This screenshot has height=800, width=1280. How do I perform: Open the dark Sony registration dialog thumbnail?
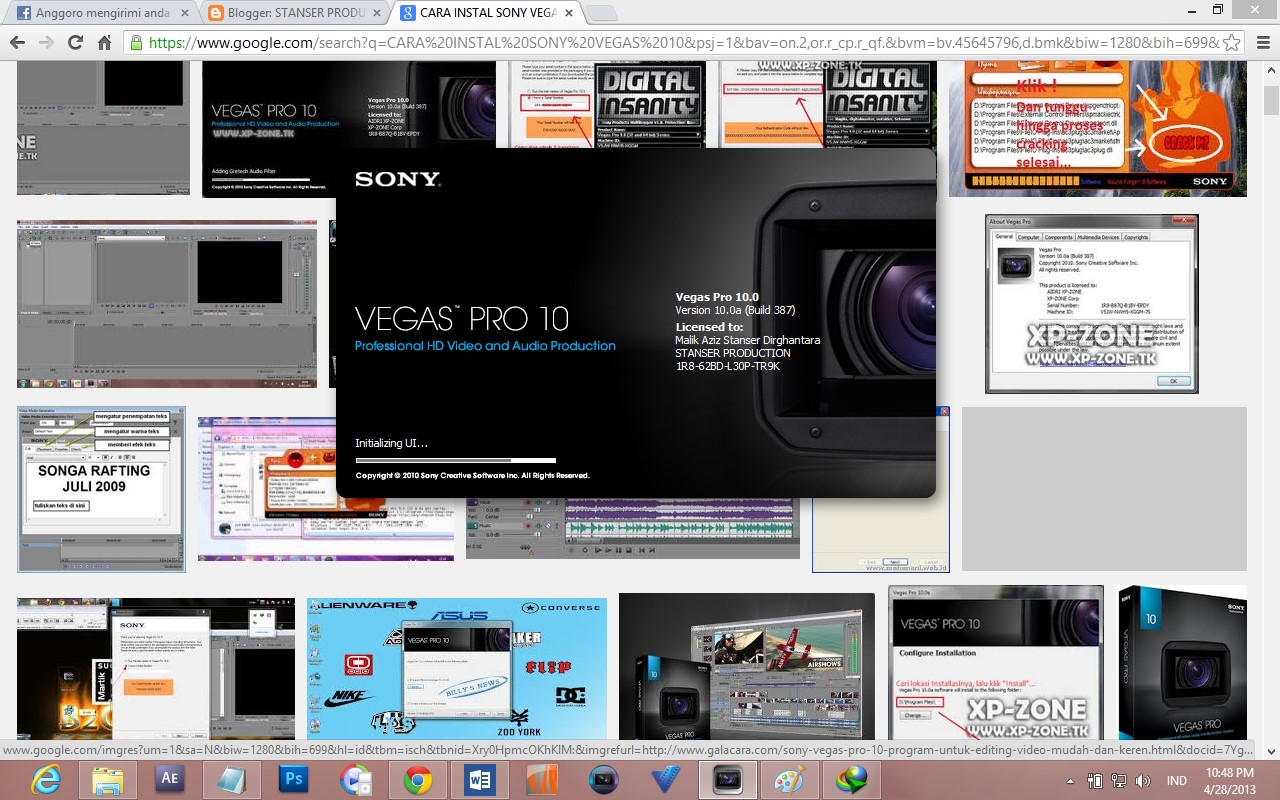[156, 668]
